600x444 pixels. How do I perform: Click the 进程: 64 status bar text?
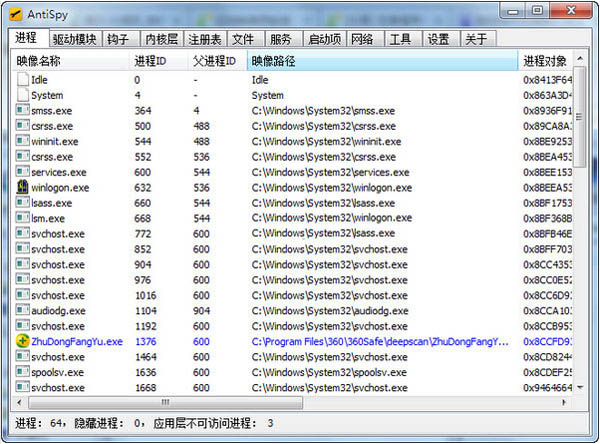[x=38, y=423]
